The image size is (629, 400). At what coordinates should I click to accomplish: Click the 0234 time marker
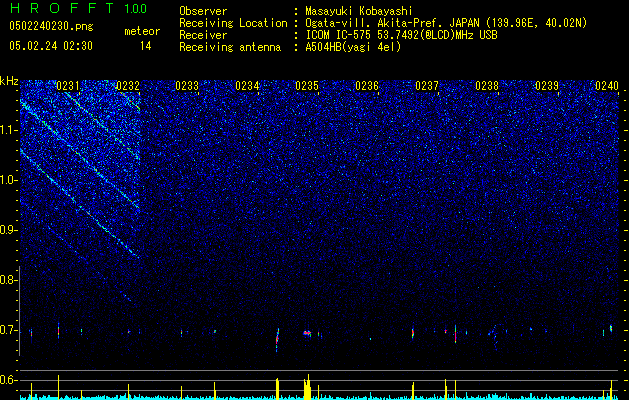[x=247, y=86]
